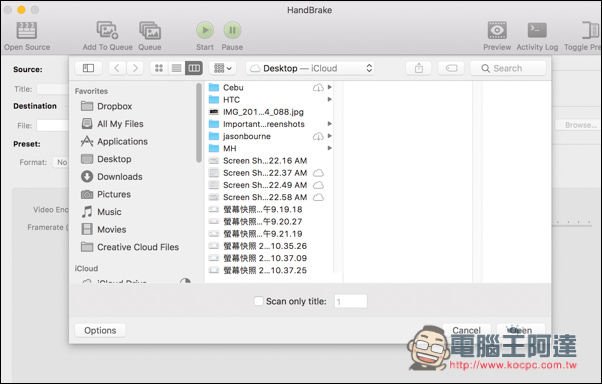
Task: Switch to icon view
Action: tap(159, 68)
